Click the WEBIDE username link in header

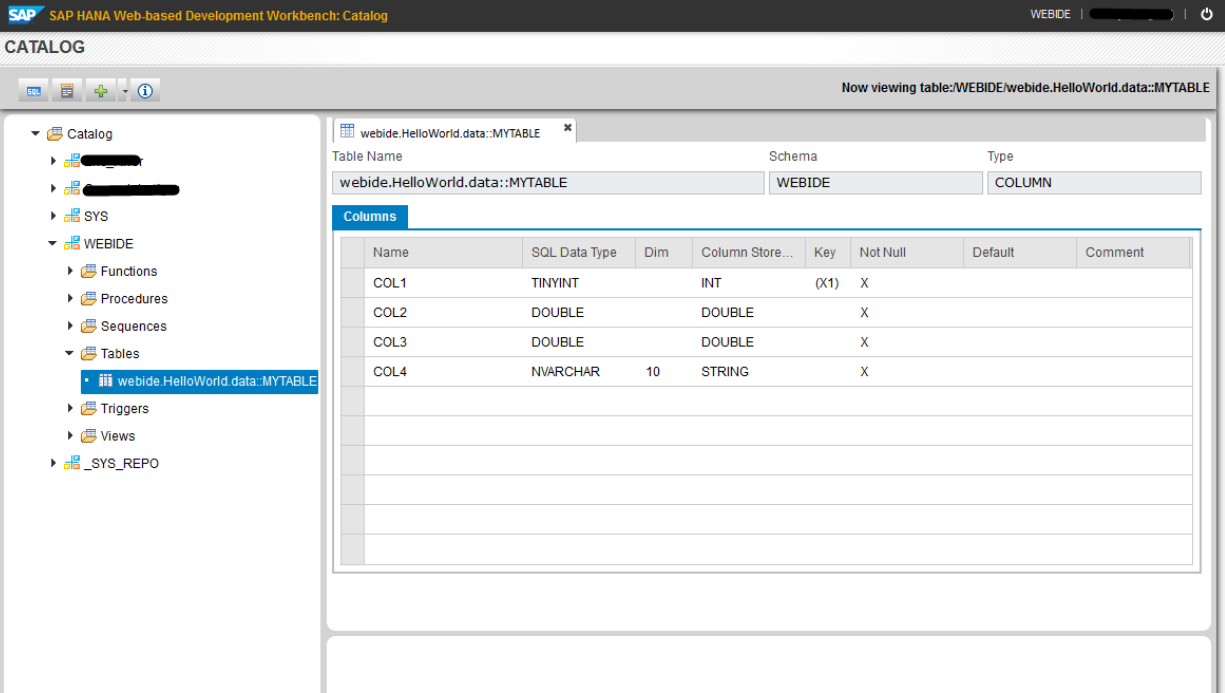coord(1051,14)
